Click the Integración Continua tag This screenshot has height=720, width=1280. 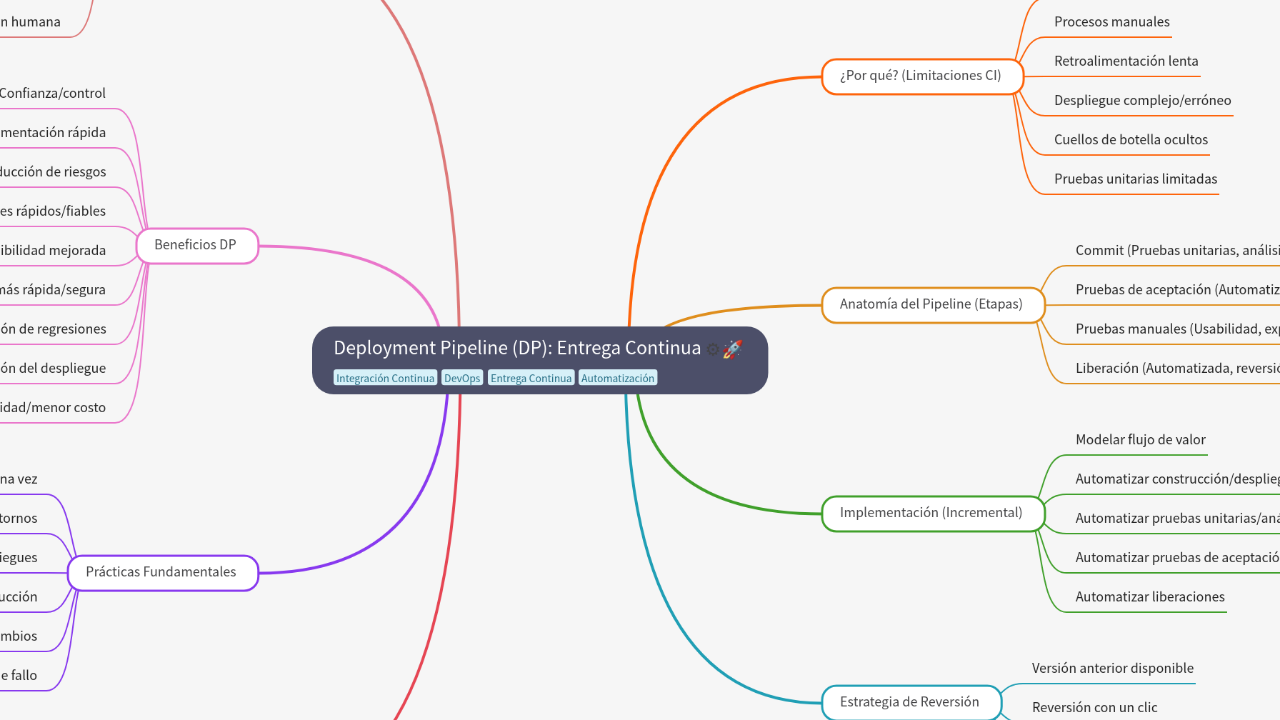click(385, 378)
